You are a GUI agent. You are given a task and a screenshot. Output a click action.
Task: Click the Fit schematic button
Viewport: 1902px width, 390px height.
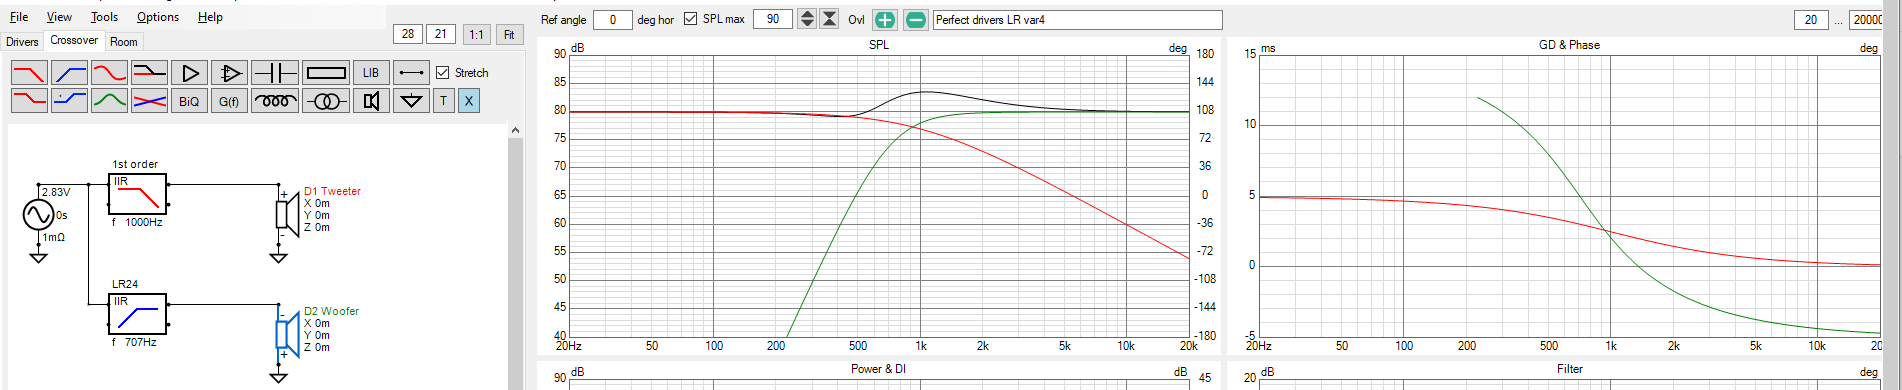509,34
